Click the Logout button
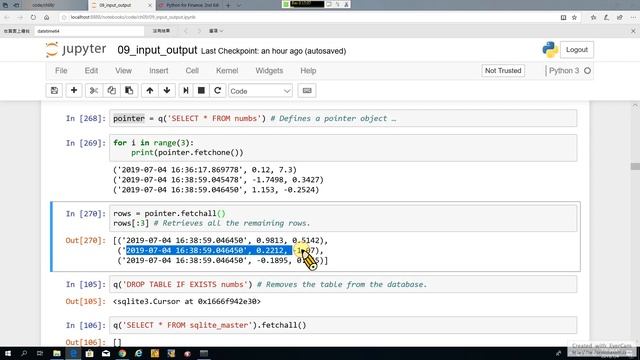The height and width of the screenshot is (360, 640). (x=577, y=49)
